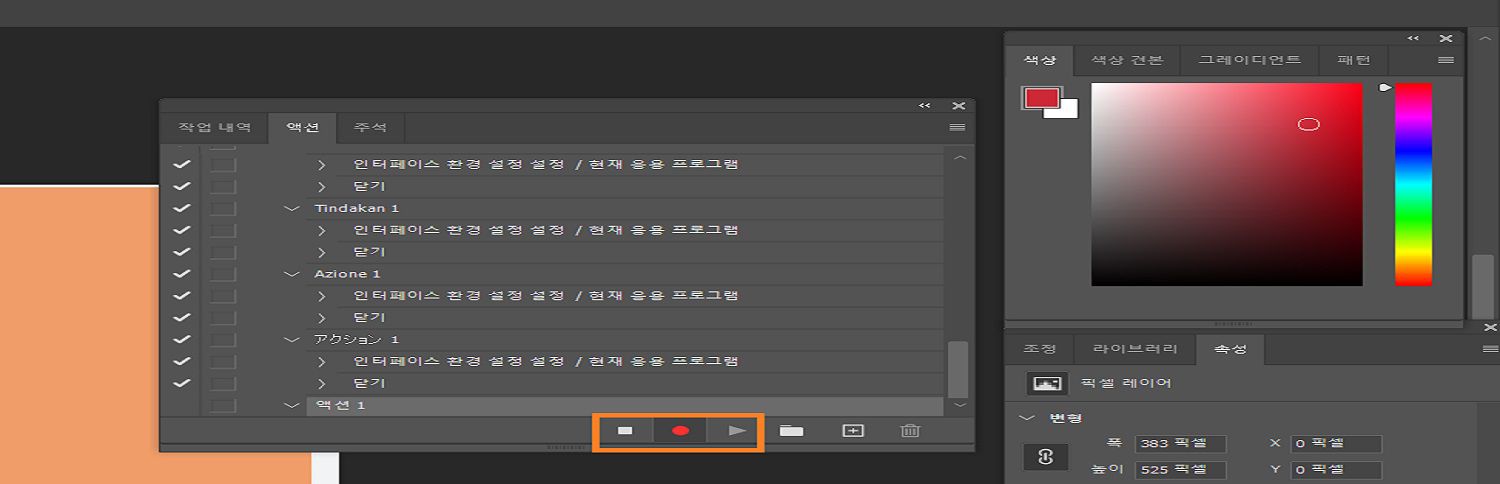Stop recording in the Actions panel
The image size is (1500, 484).
pyautogui.click(x=625, y=431)
